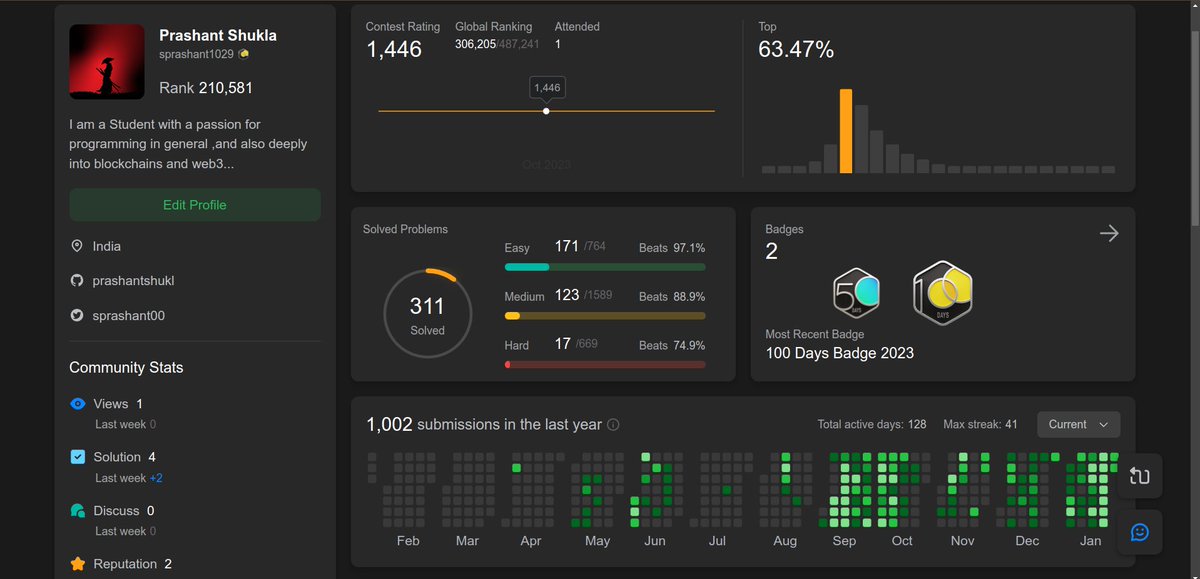Viewport: 1200px width, 579px height.
Task: Open the sprashant00 Twitter link
Action: (x=128, y=316)
